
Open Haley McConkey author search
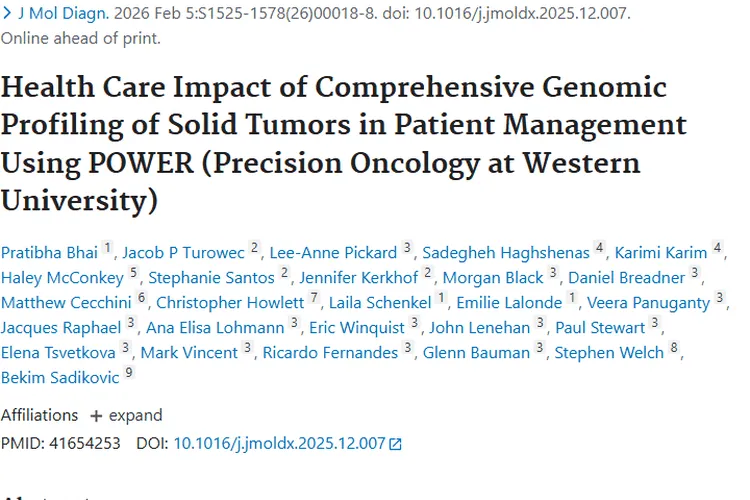click(62, 277)
